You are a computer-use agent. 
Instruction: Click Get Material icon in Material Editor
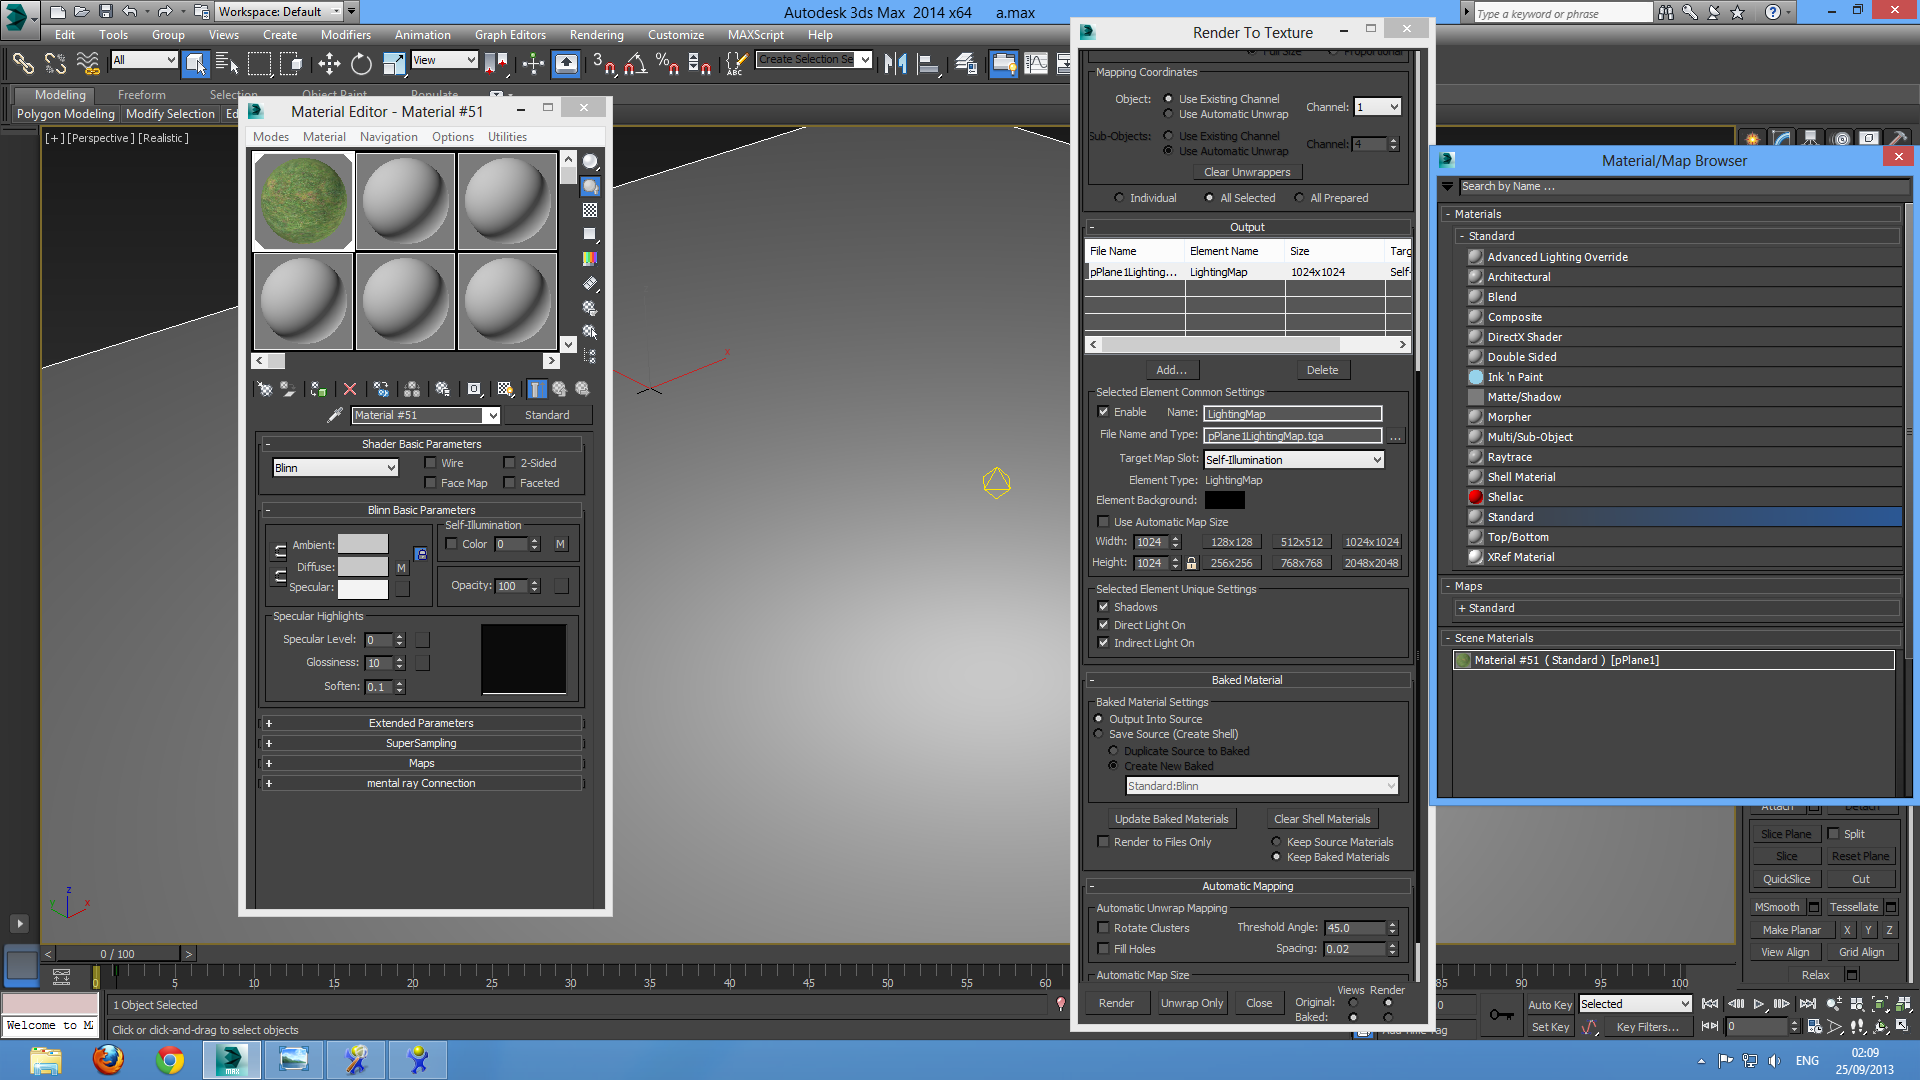tap(264, 389)
